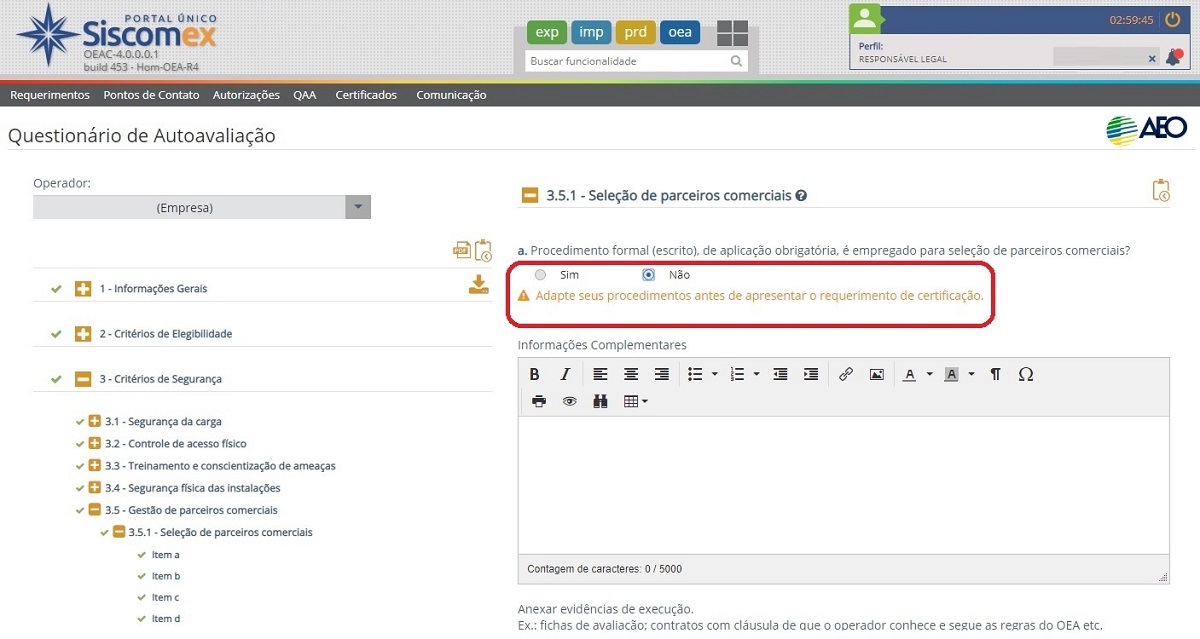The height and width of the screenshot is (639, 1200).
Task: Click the Italic formatting icon
Action: (x=565, y=374)
